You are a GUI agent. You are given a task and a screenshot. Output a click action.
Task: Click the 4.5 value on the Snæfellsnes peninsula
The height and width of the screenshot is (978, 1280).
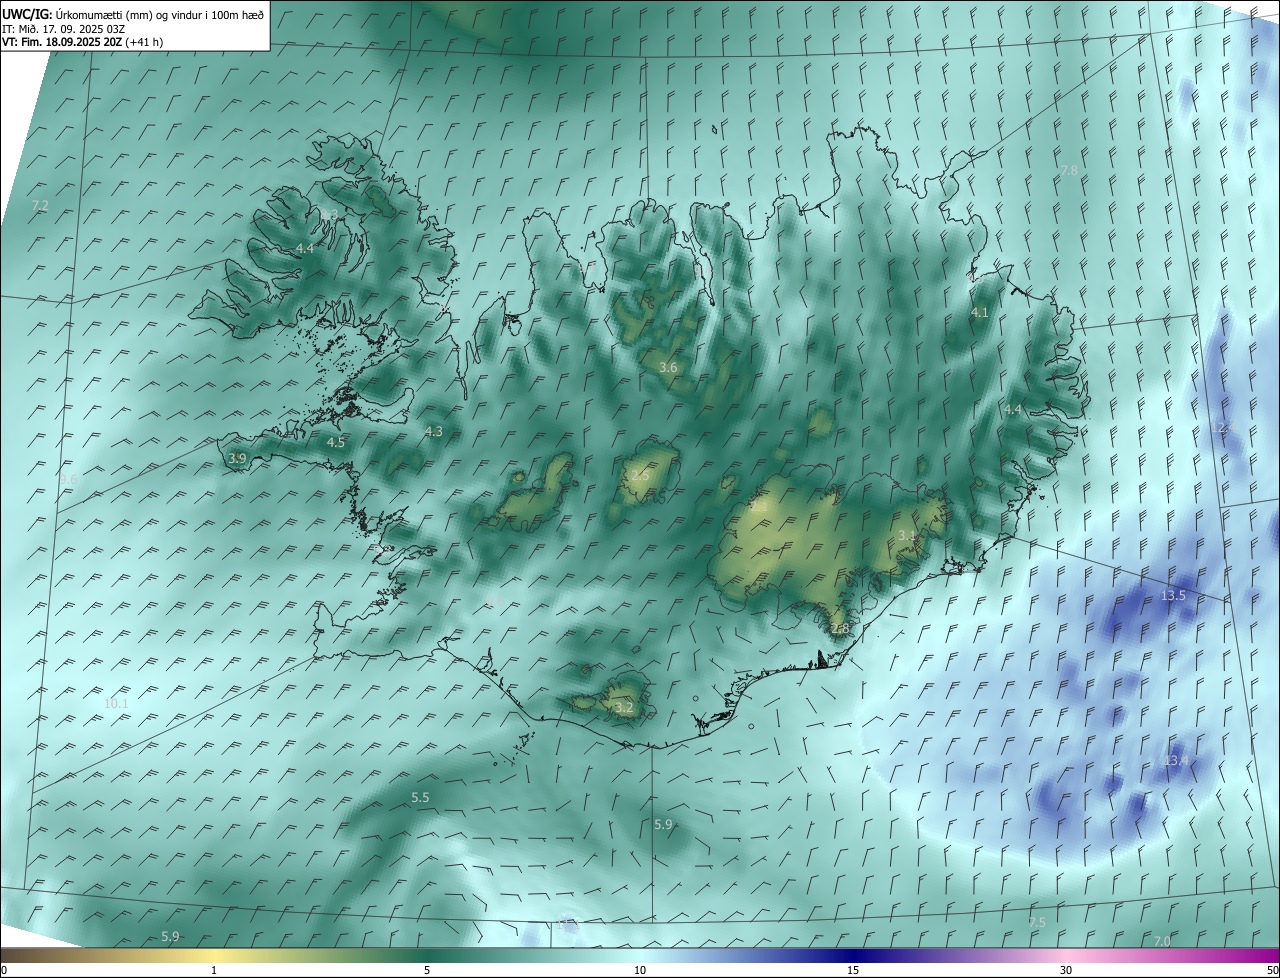336,441
